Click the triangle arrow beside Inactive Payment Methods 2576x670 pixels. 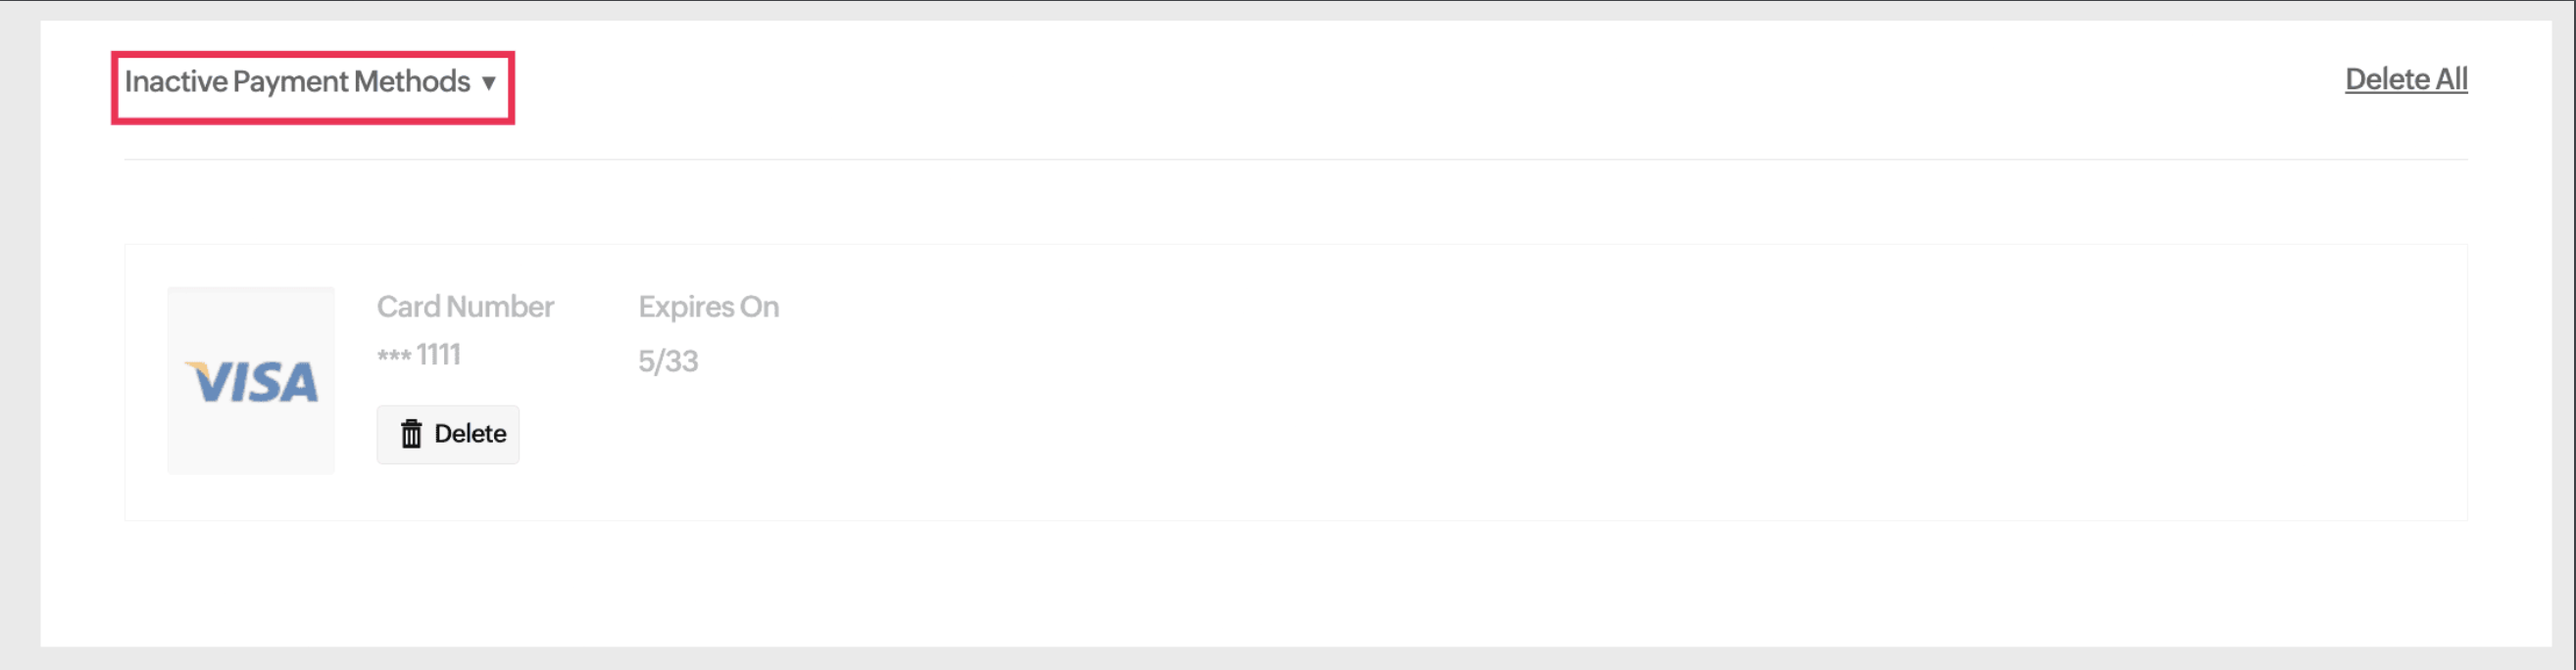[x=489, y=83]
